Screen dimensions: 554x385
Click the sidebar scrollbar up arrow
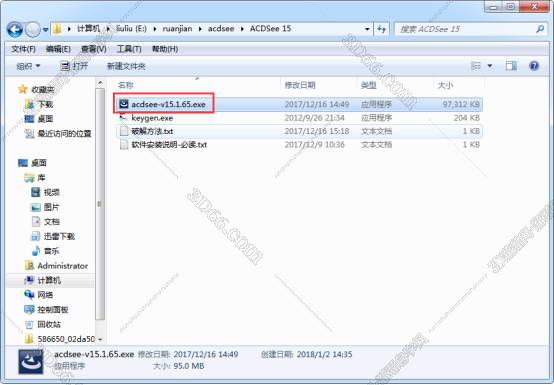coord(100,83)
